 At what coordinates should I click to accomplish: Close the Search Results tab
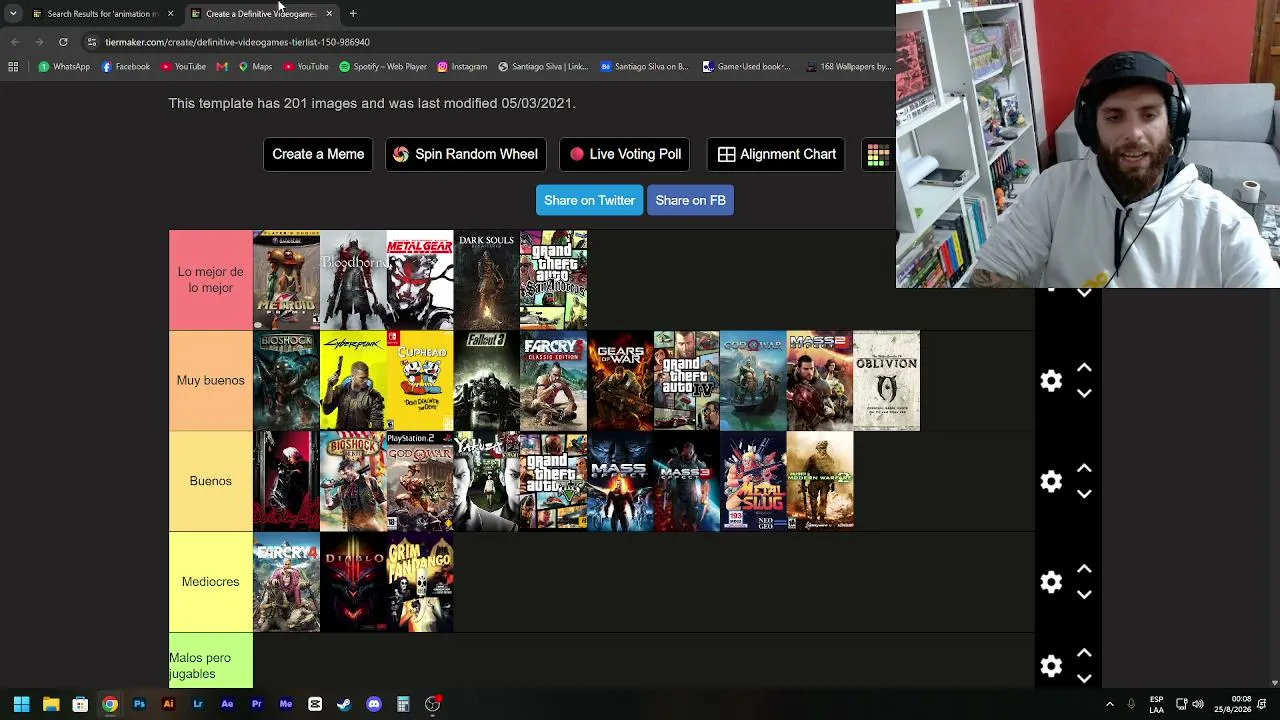point(170,14)
